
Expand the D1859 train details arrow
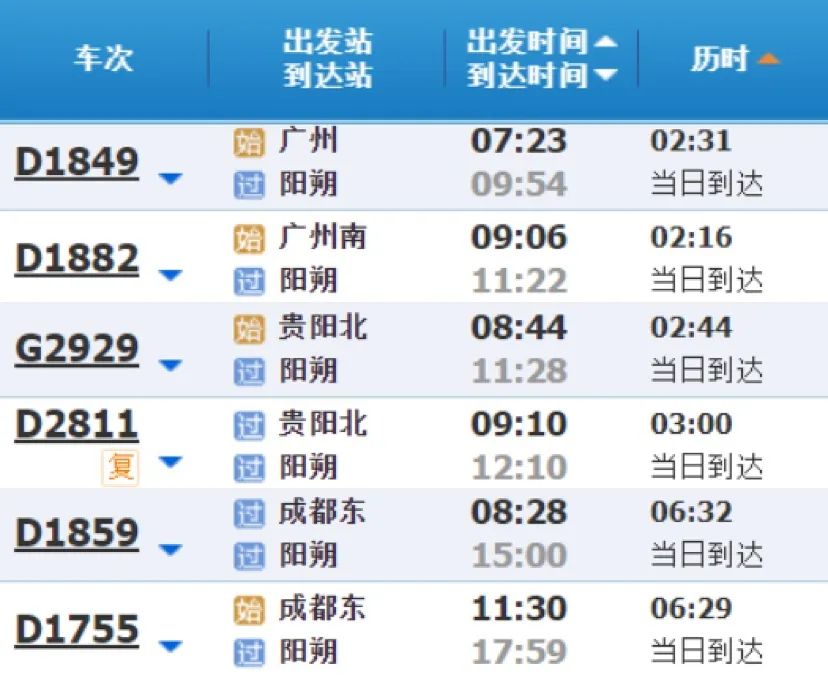(x=171, y=549)
